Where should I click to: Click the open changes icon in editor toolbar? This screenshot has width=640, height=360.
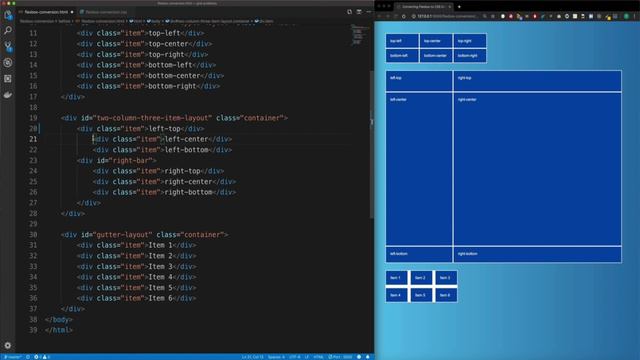point(349,12)
